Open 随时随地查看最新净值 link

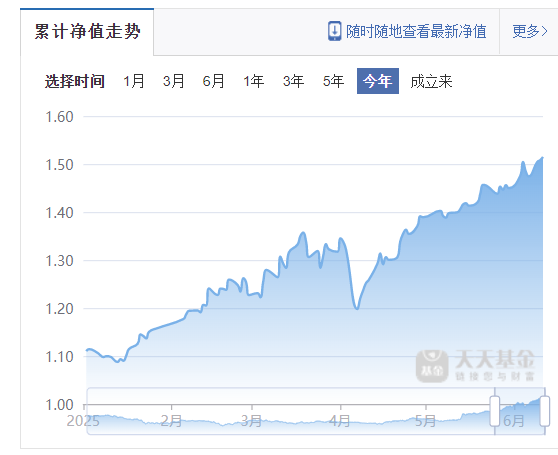click(416, 31)
